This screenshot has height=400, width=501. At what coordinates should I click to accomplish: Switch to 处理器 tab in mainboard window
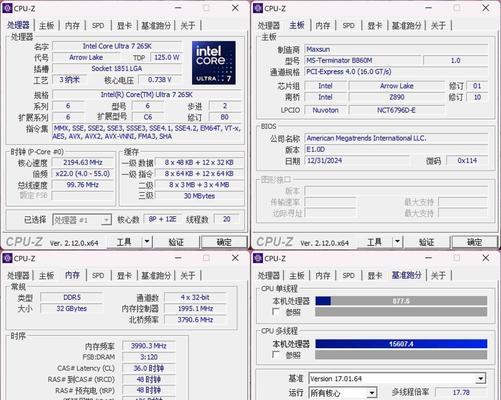(268, 25)
